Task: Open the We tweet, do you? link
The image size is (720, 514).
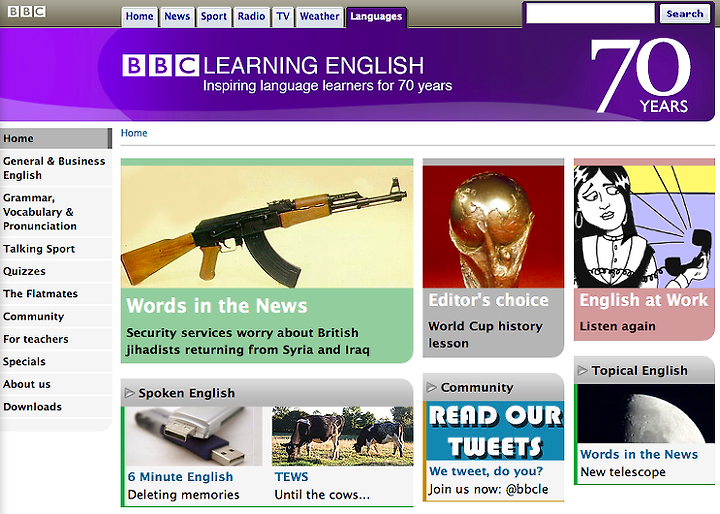Action: tap(486, 471)
